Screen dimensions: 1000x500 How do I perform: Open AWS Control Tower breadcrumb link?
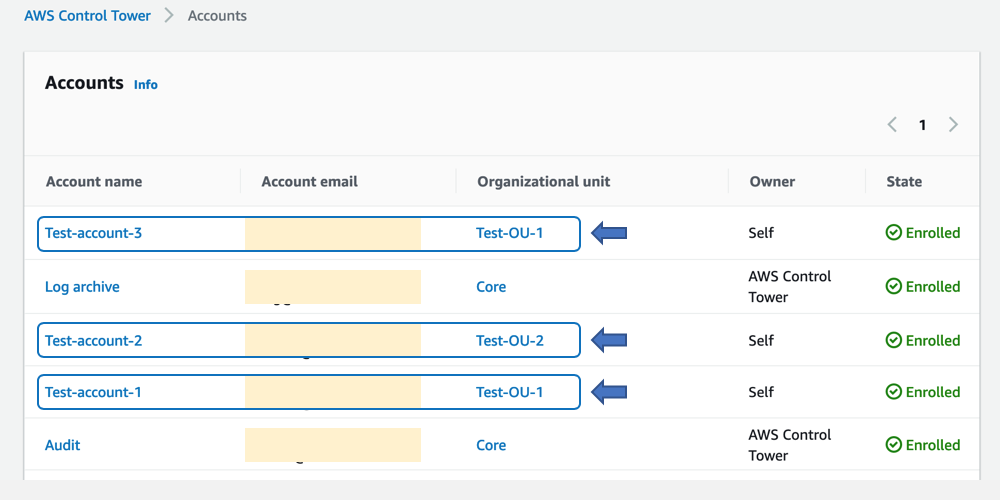[88, 16]
